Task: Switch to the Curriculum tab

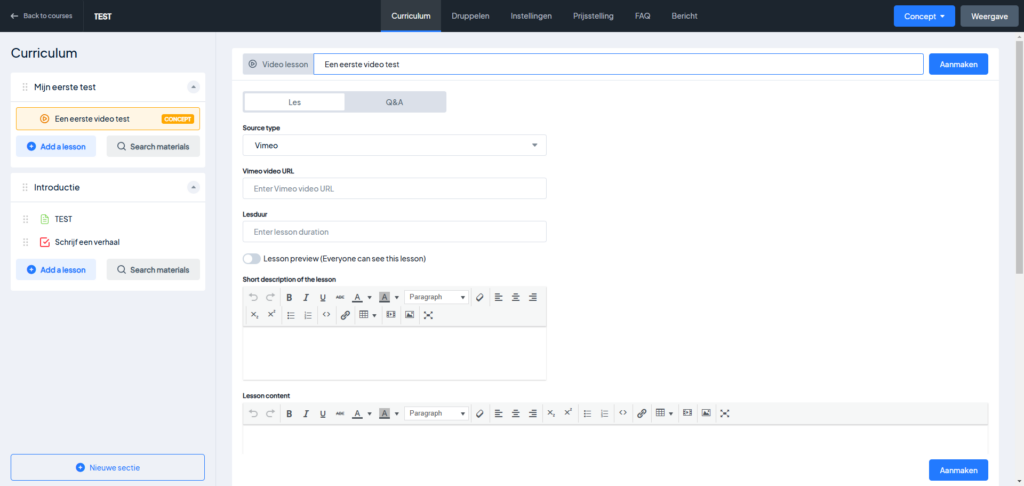Action: 411,16
